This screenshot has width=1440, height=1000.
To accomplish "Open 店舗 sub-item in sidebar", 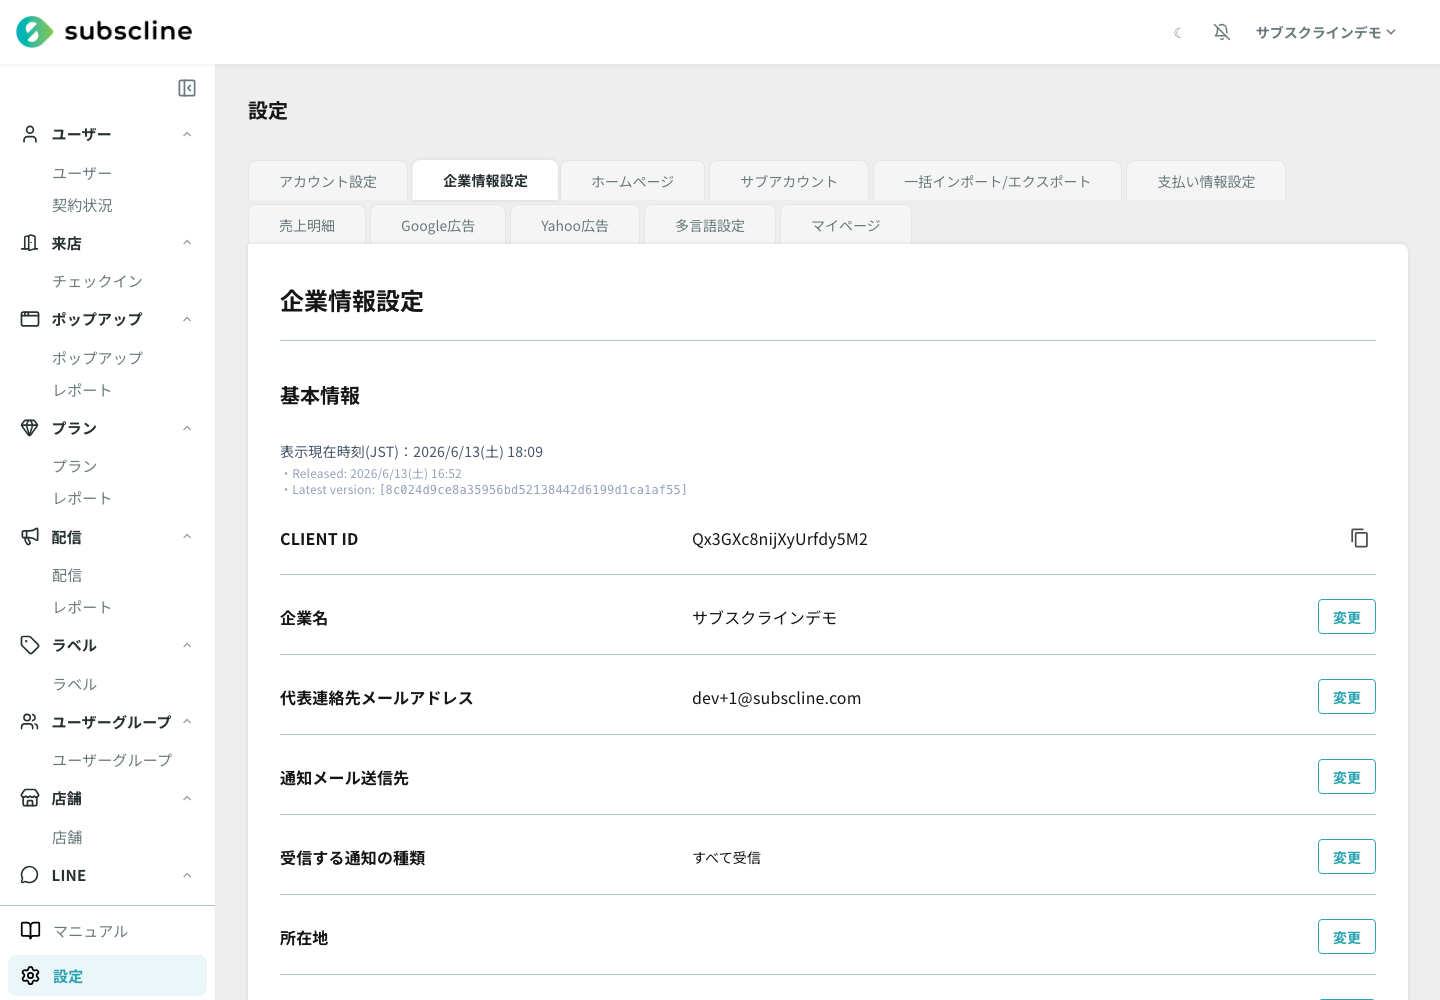I will [67, 837].
